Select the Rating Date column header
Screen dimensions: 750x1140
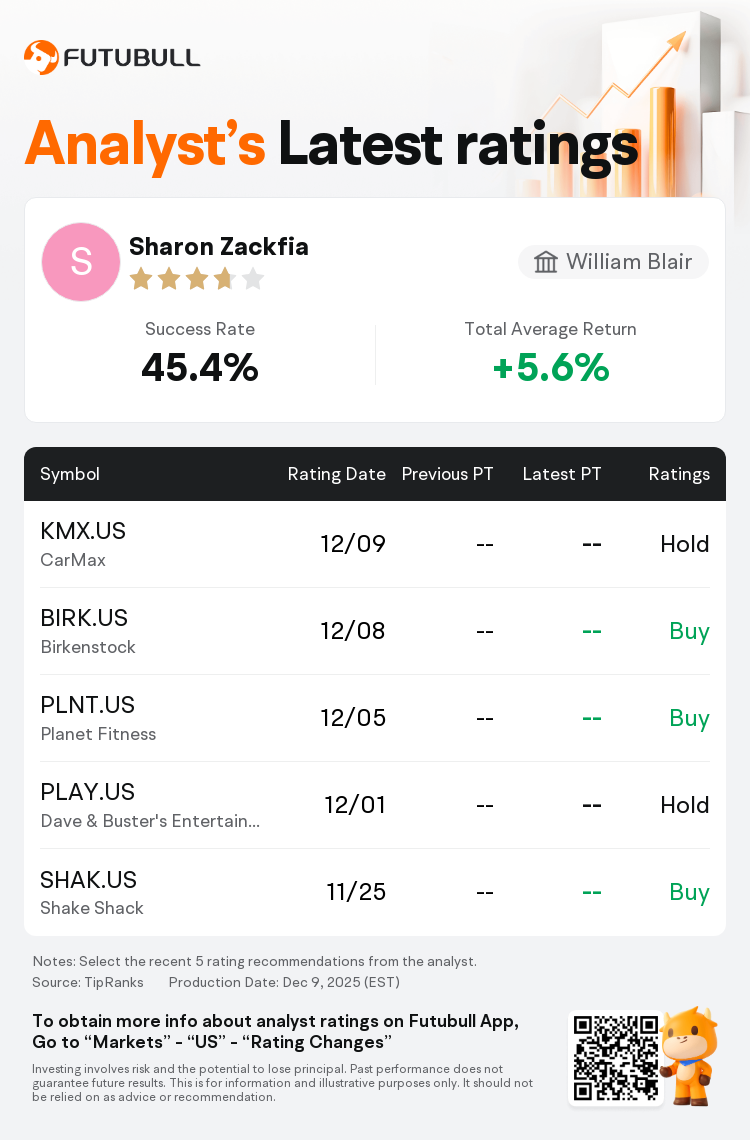336,474
